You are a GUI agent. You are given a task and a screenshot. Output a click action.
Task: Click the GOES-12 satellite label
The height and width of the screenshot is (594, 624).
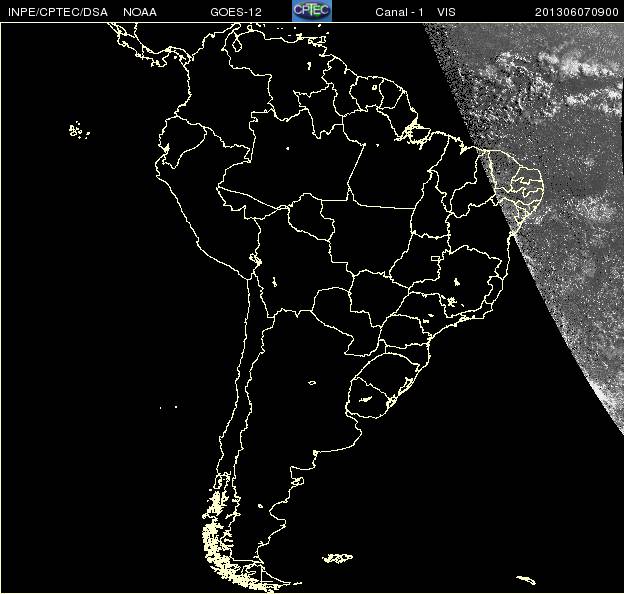(x=236, y=12)
